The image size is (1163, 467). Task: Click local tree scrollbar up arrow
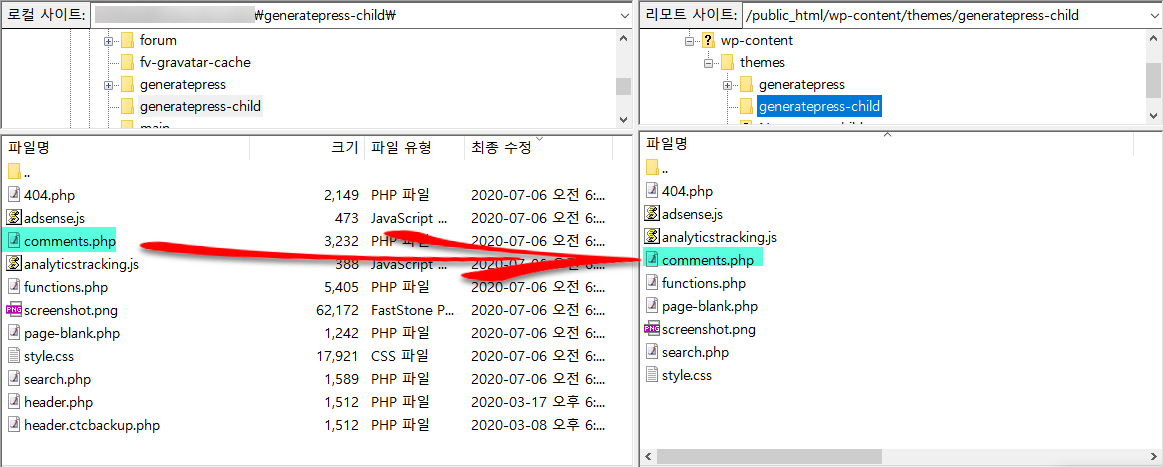coord(623,39)
